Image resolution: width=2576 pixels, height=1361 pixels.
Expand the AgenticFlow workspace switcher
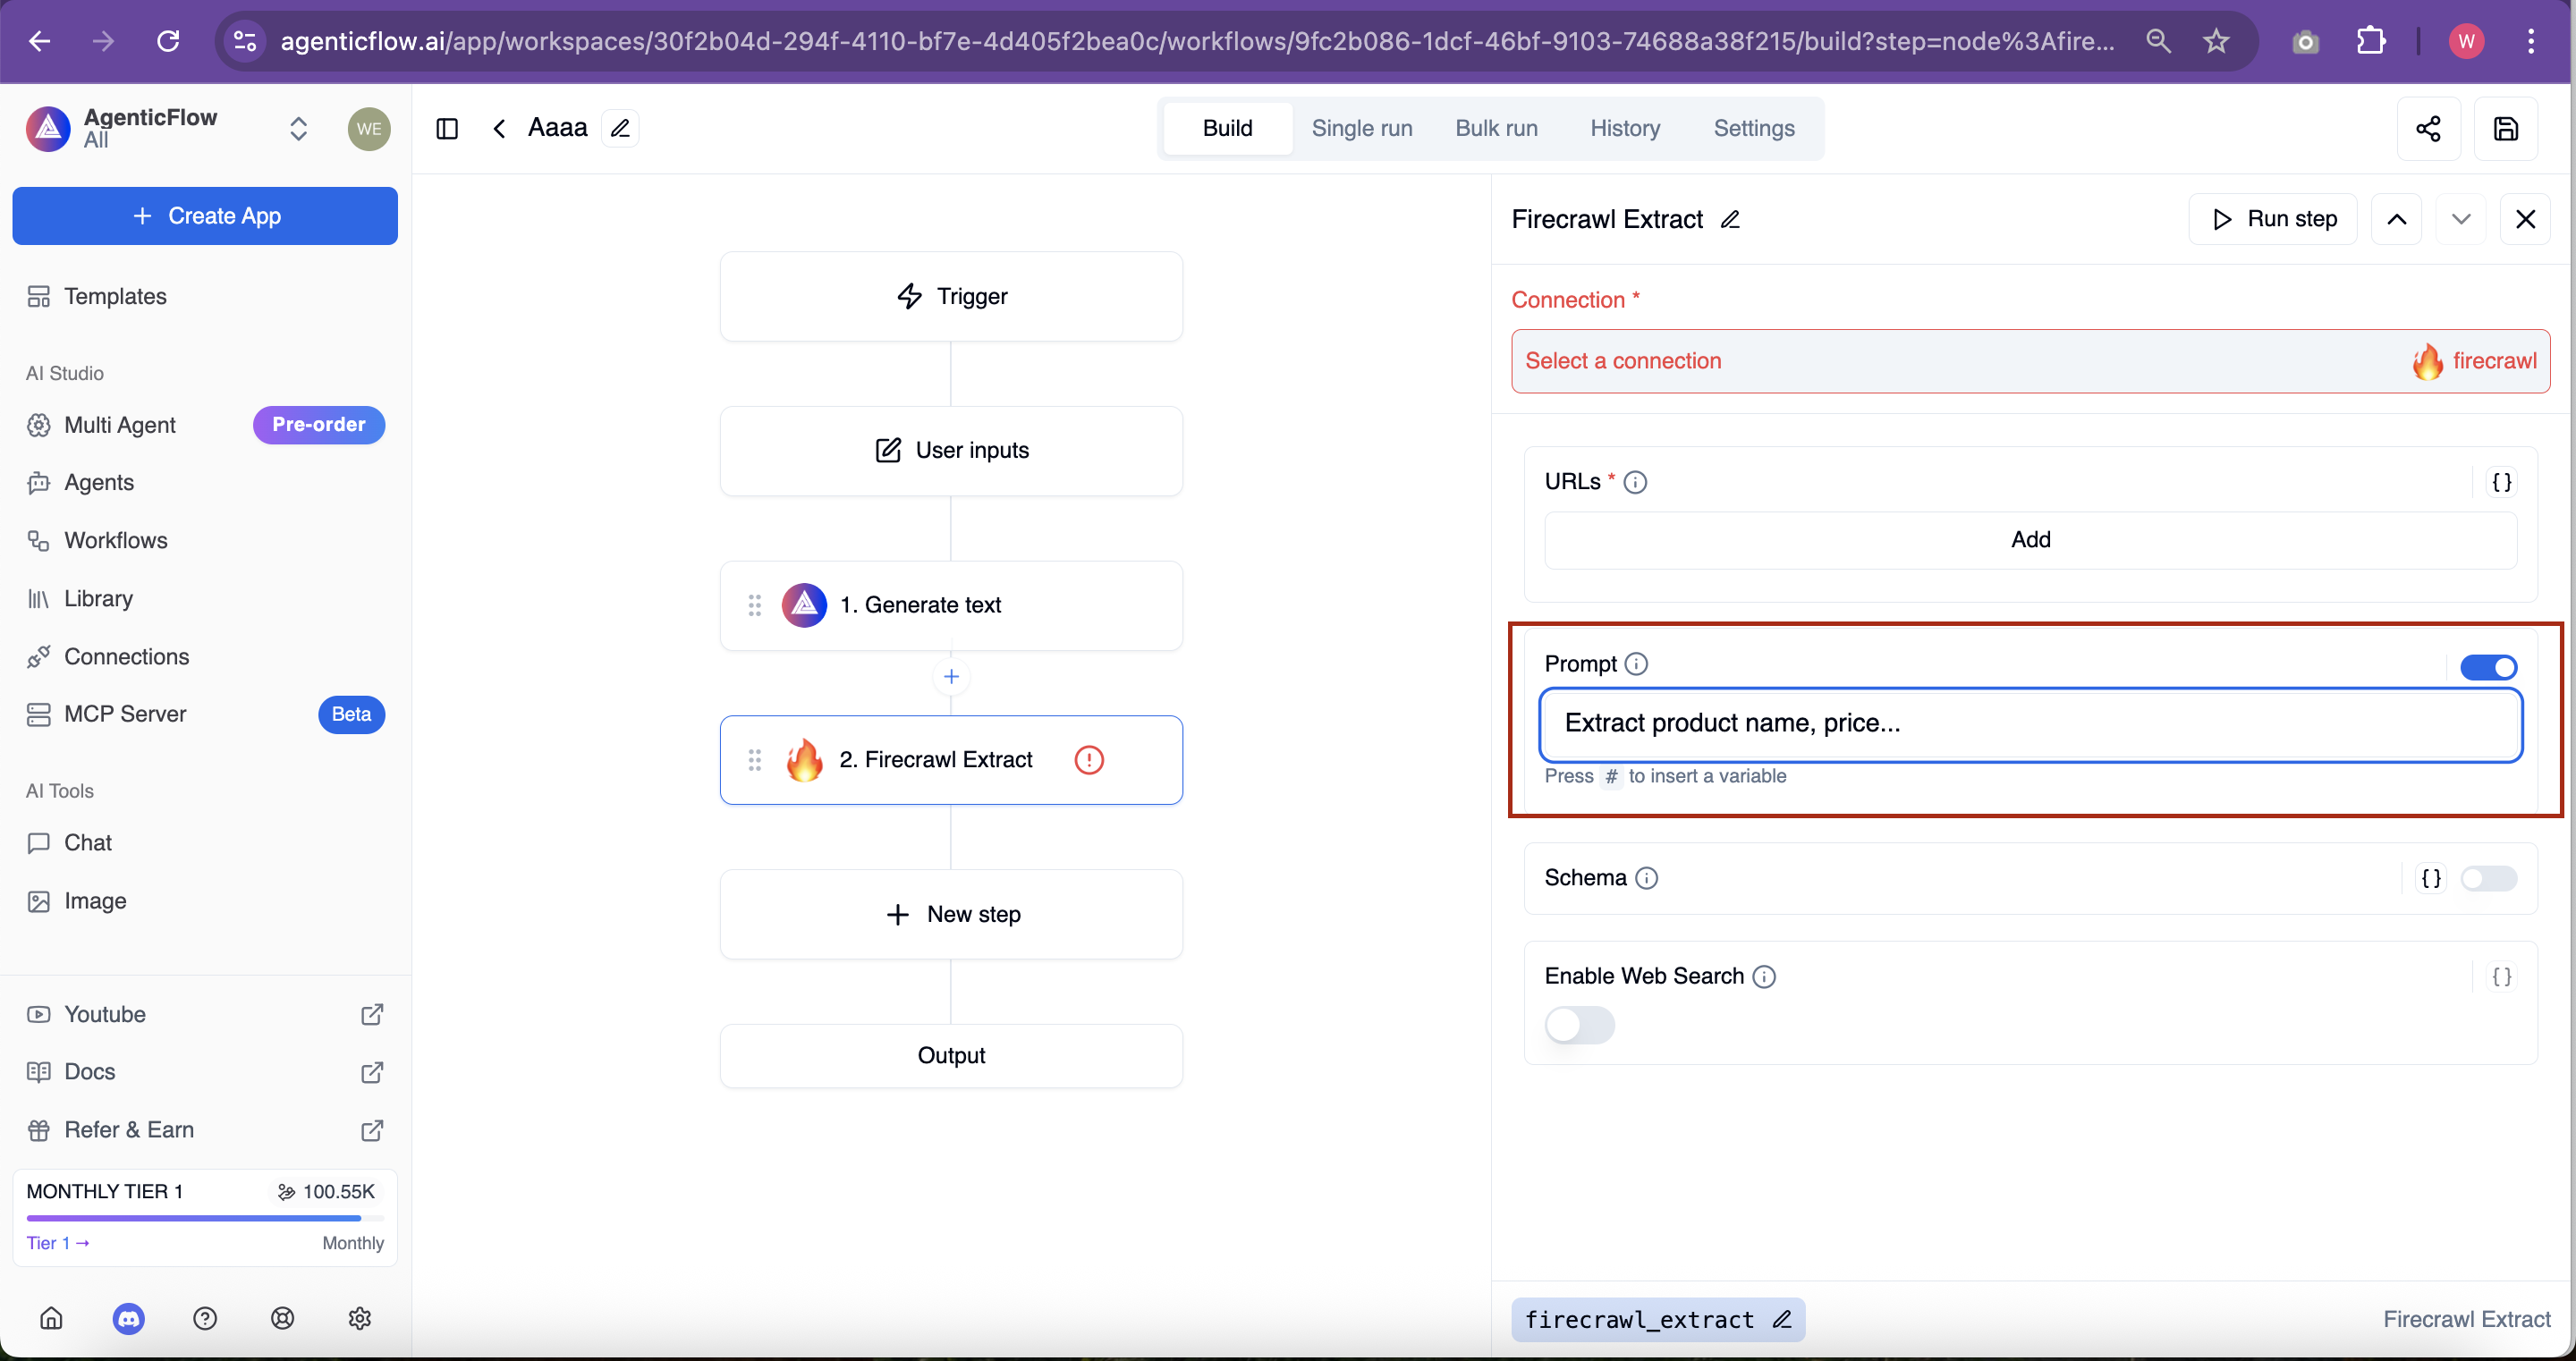[298, 129]
